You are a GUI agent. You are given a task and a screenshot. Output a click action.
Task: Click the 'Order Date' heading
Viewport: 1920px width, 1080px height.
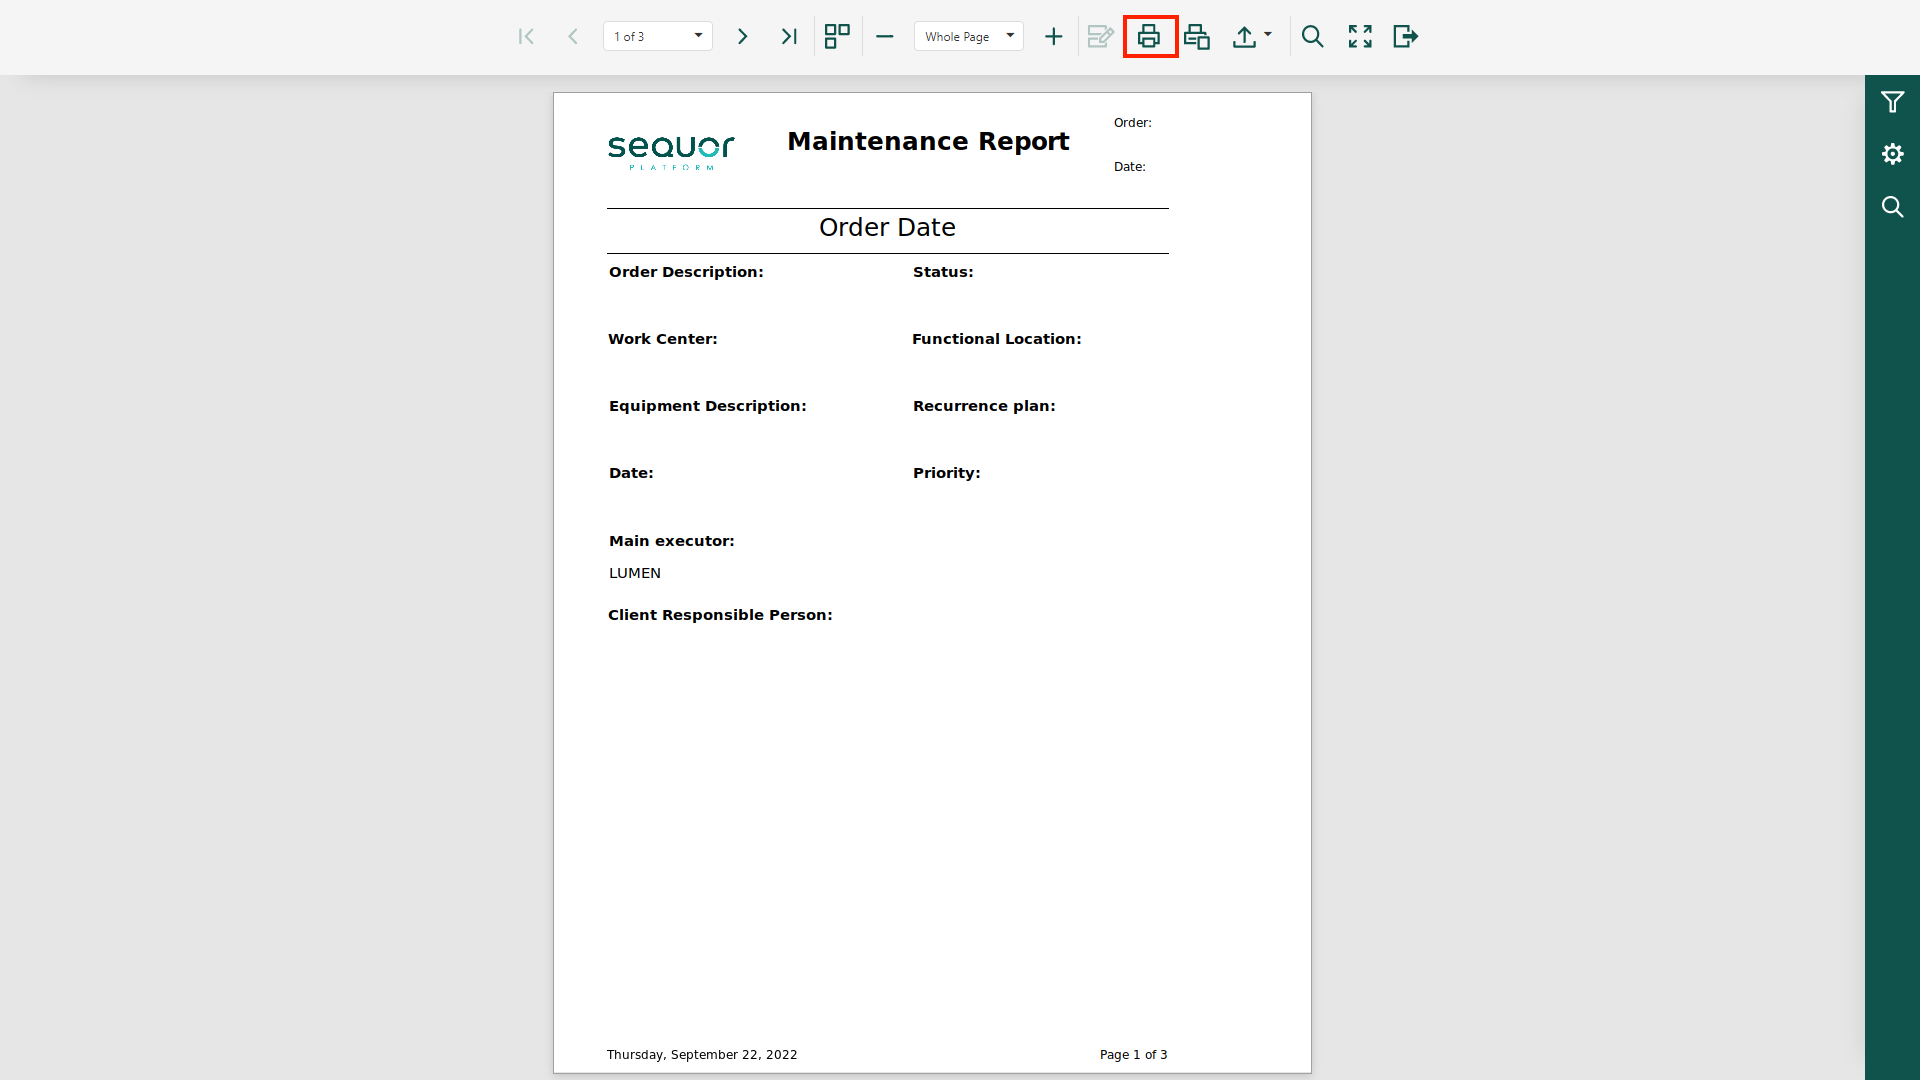887,228
